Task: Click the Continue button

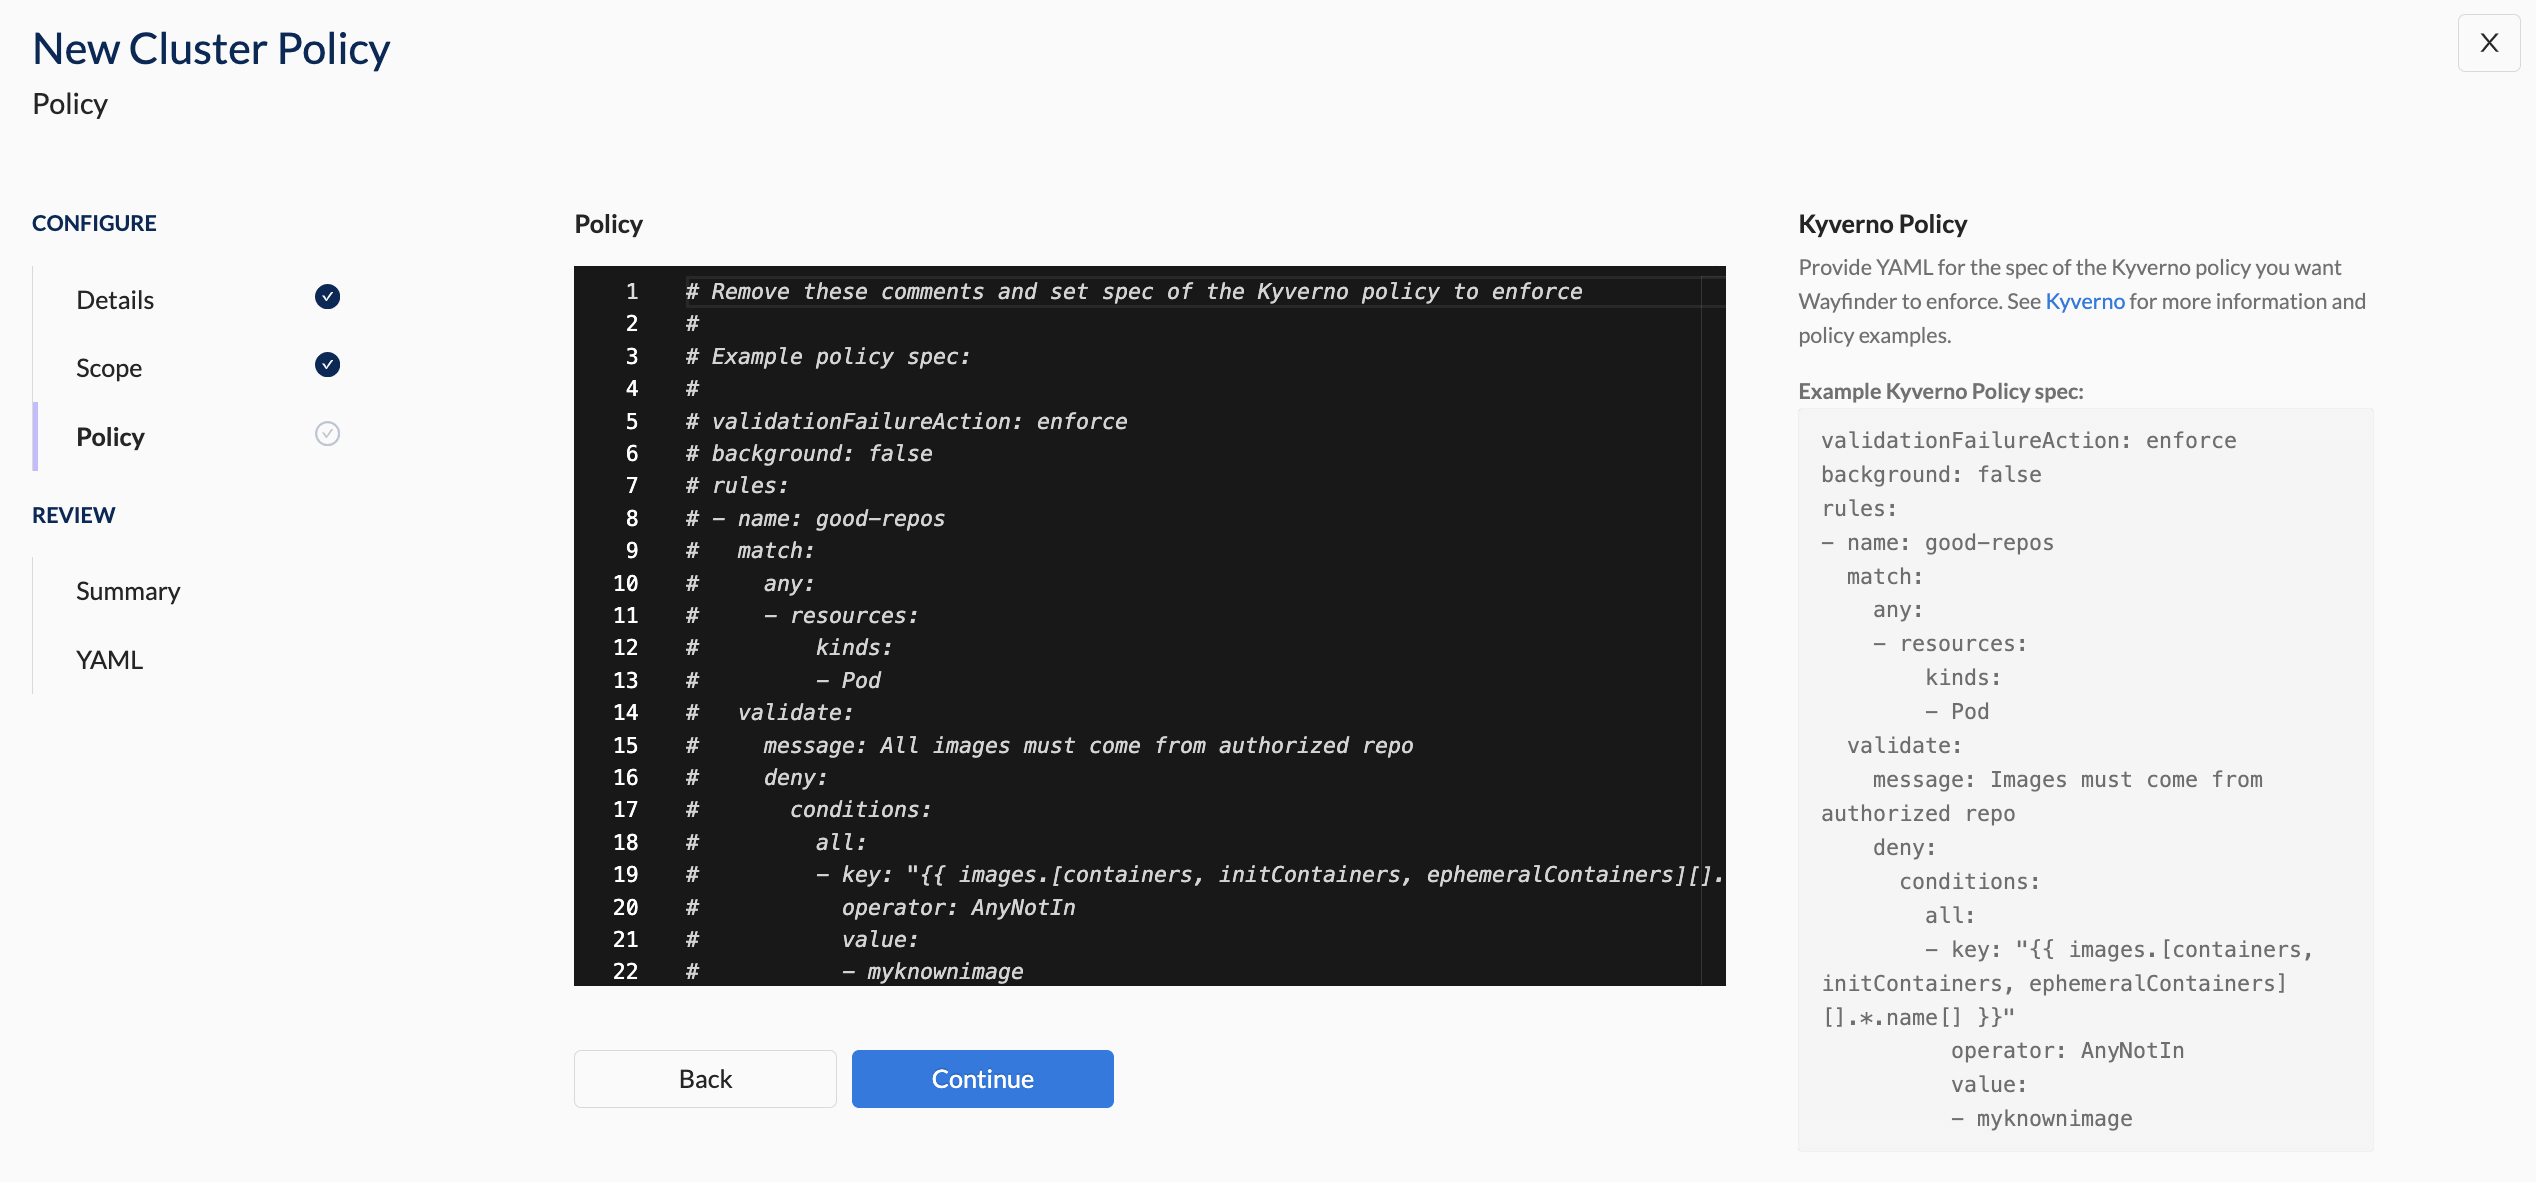Action: pyautogui.click(x=982, y=1077)
